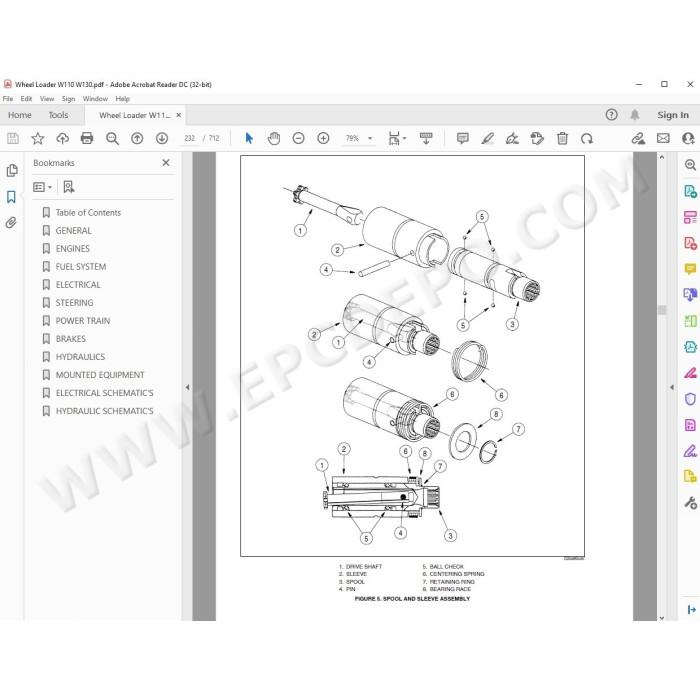Send file by email envelope icon

pyautogui.click(x=663, y=138)
